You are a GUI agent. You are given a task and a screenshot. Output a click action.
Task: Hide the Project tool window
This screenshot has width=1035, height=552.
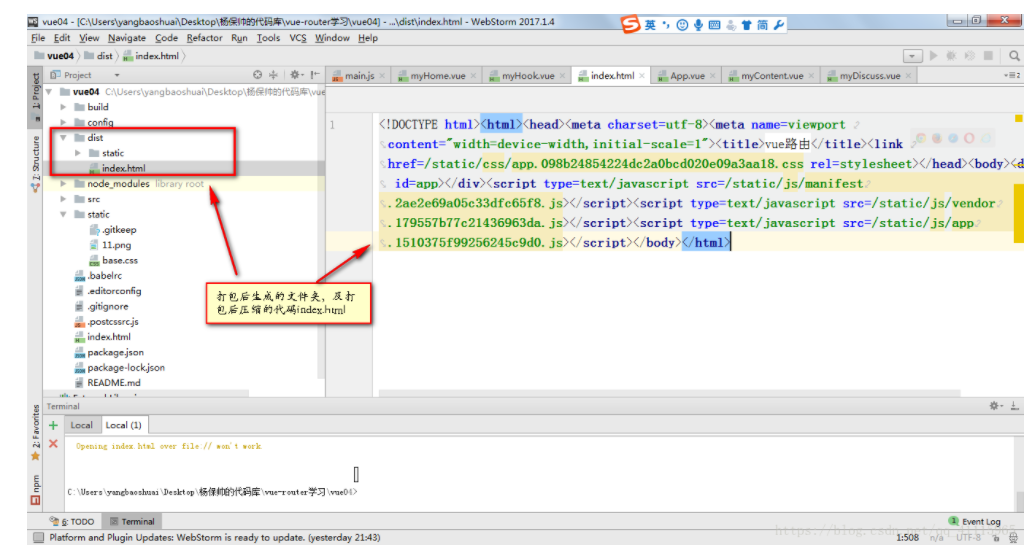(x=315, y=75)
